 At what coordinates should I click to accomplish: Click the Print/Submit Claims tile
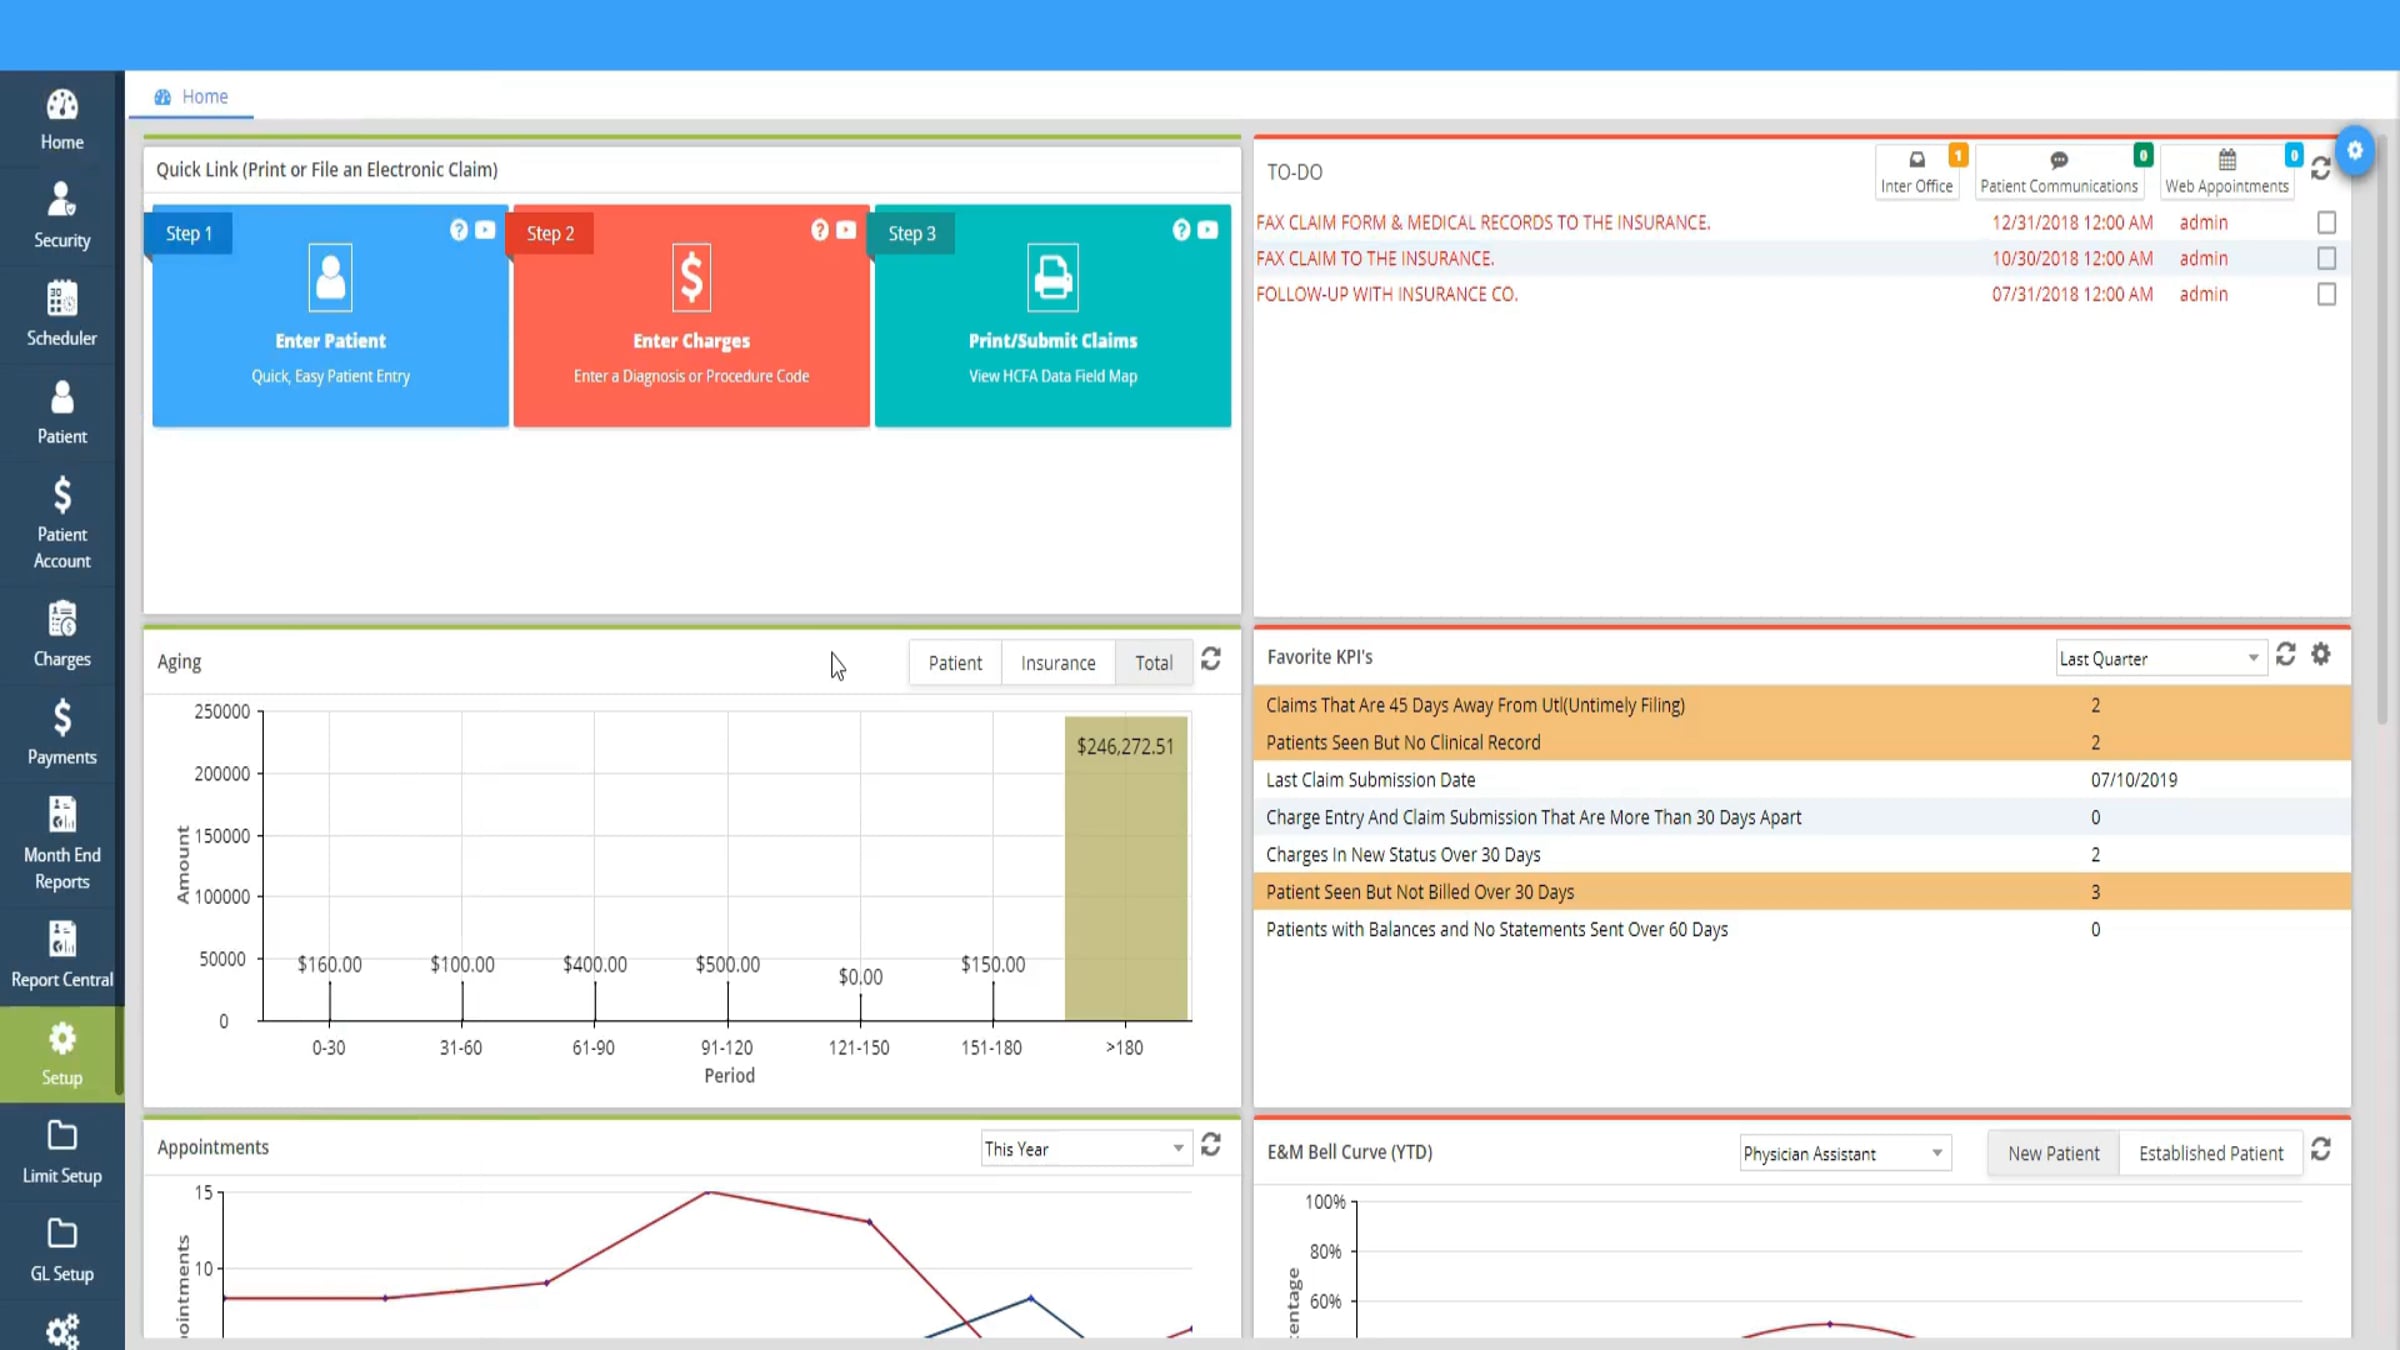coord(1053,316)
